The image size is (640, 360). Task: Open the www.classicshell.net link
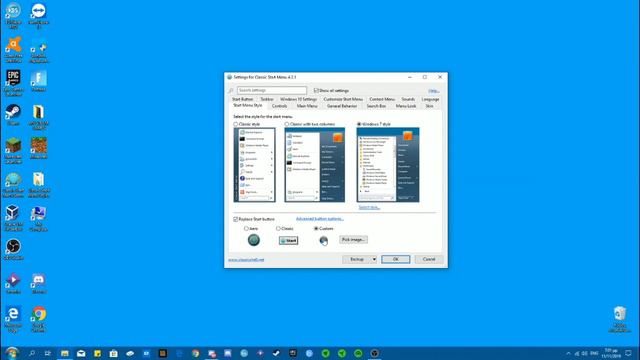pyautogui.click(x=246, y=260)
